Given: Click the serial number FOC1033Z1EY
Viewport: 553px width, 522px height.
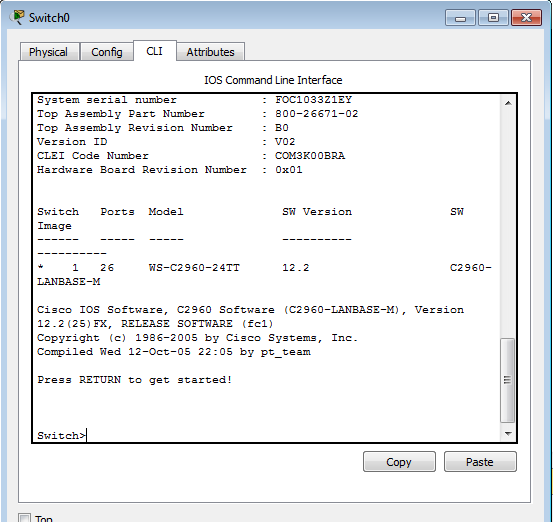Looking at the screenshot, I should [x=313, y=100].
